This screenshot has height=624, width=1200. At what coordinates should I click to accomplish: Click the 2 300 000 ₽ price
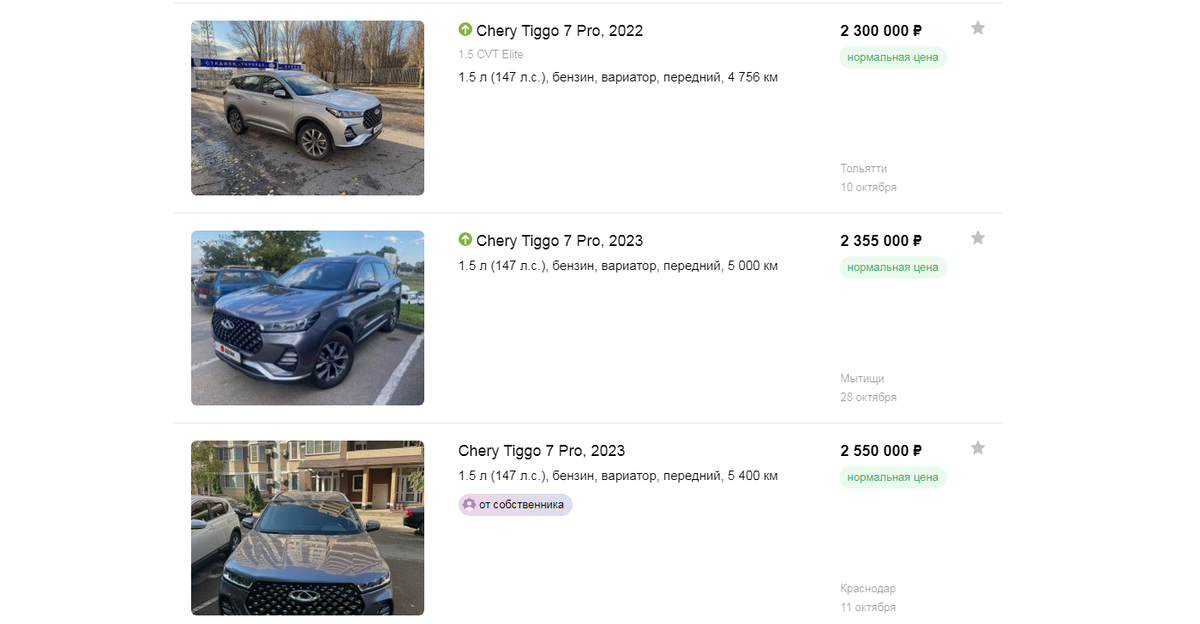tap(880, 31)
